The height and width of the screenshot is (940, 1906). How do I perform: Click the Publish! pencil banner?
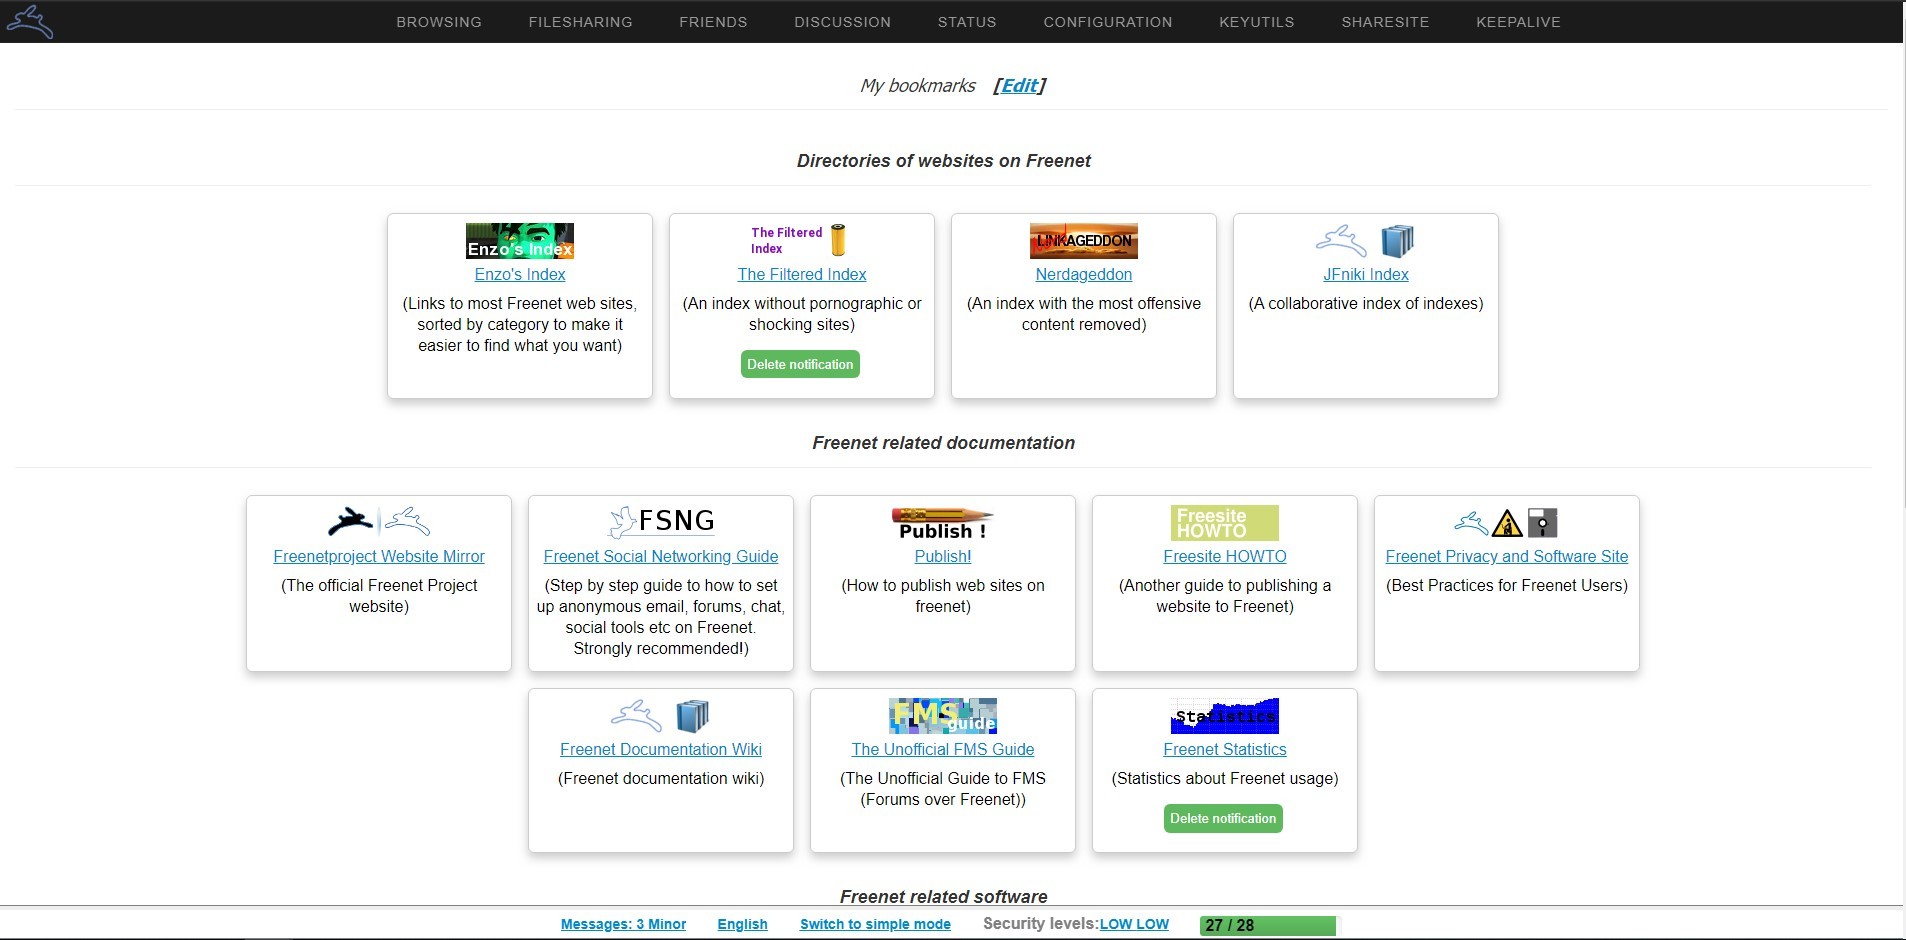click(943, 523)
